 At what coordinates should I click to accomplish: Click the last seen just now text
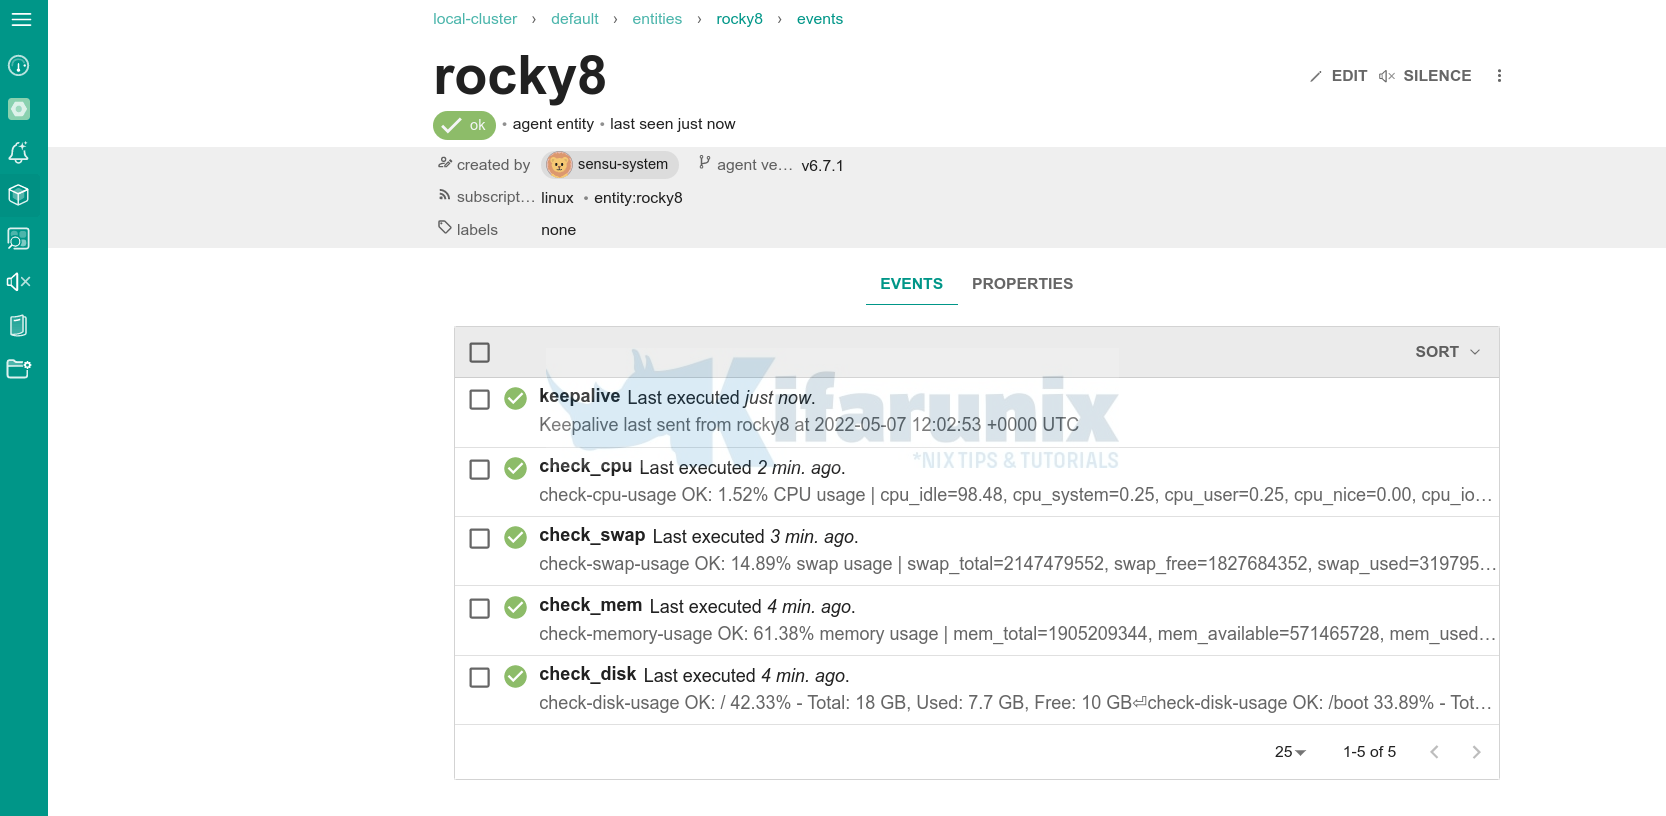coord(672,124)
